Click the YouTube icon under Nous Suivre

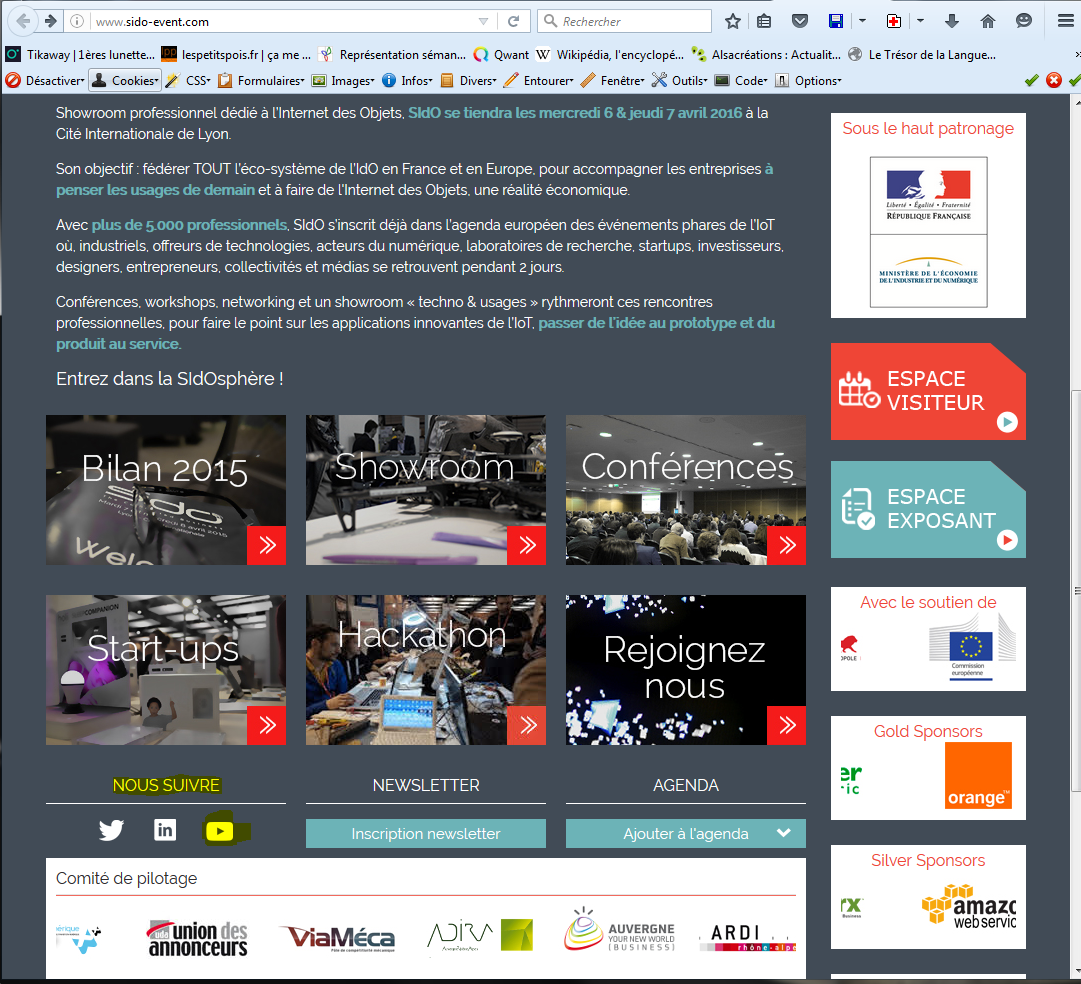220,831
